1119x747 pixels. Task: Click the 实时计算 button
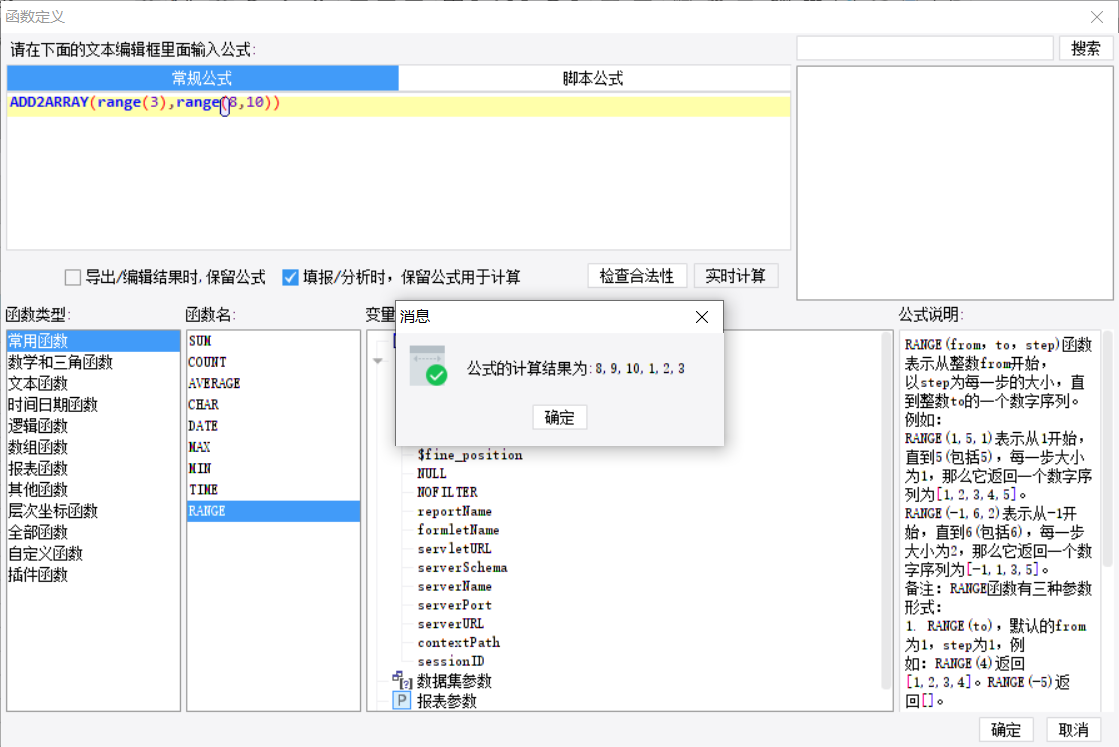pos(736,276)
